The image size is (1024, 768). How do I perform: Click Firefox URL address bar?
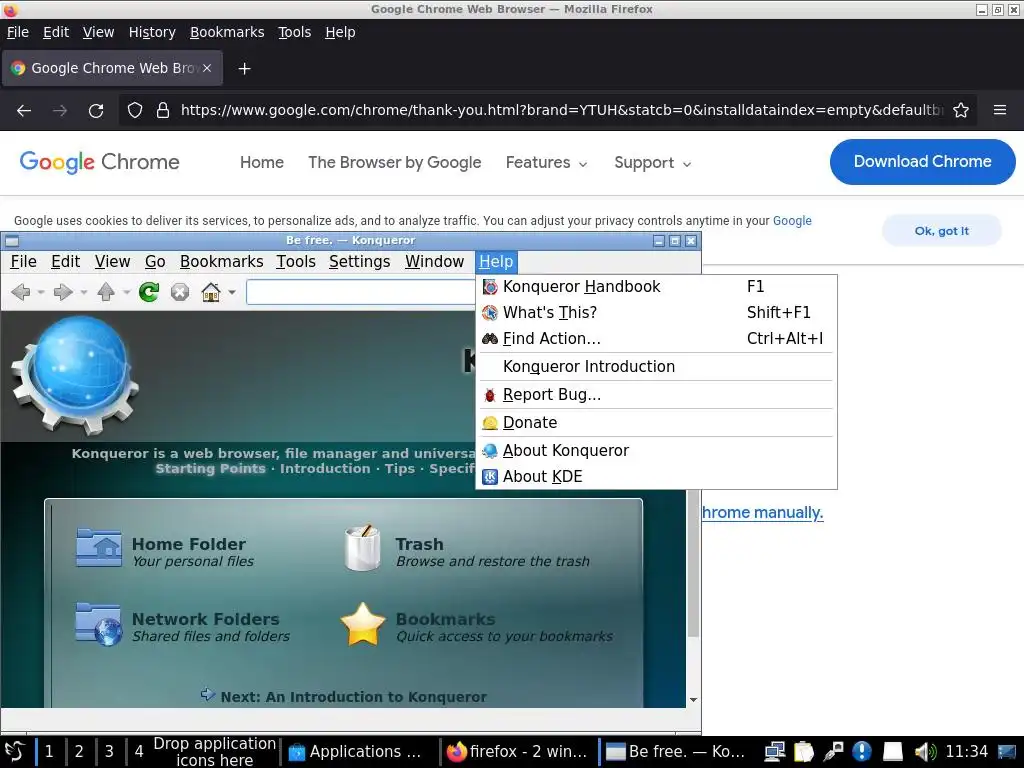point(562,110)
